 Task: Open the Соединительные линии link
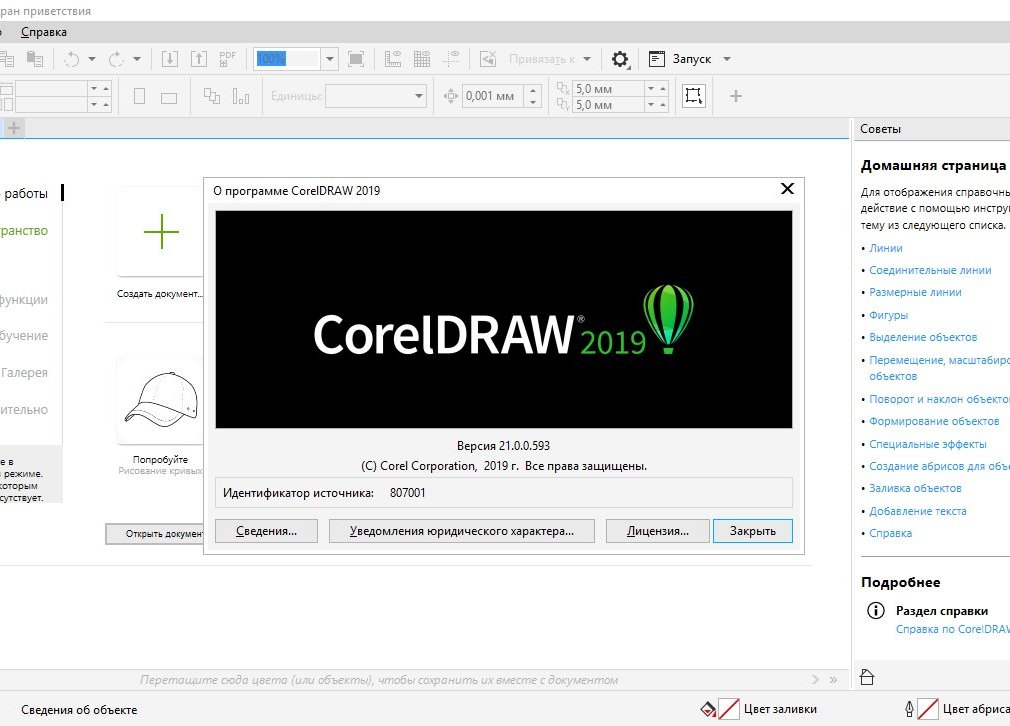930,270
